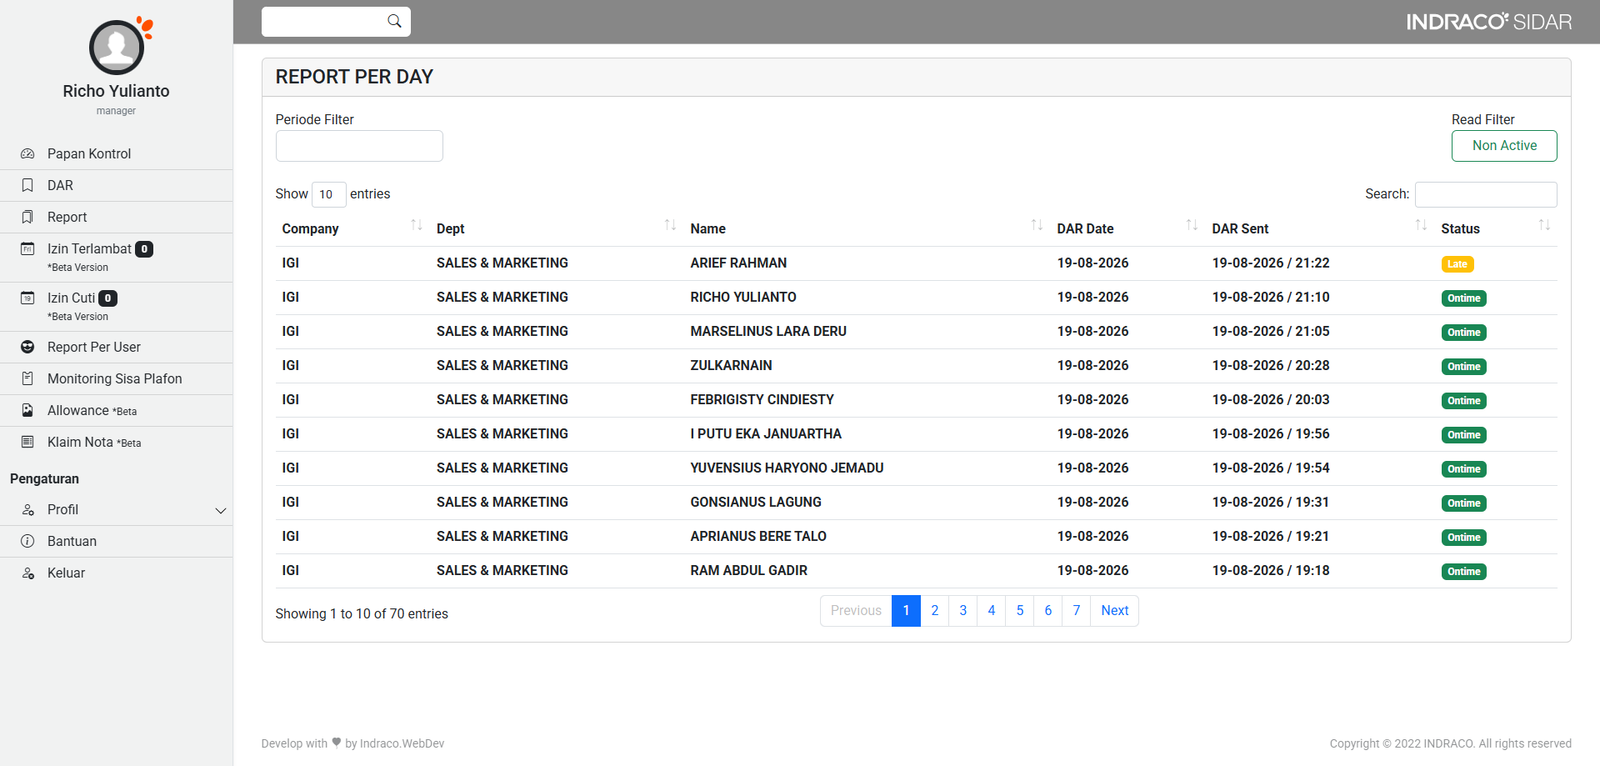This screenshot has height=766, width=1600.
Task: Click the name ZULKARNAIN
Action: (731, 365)
